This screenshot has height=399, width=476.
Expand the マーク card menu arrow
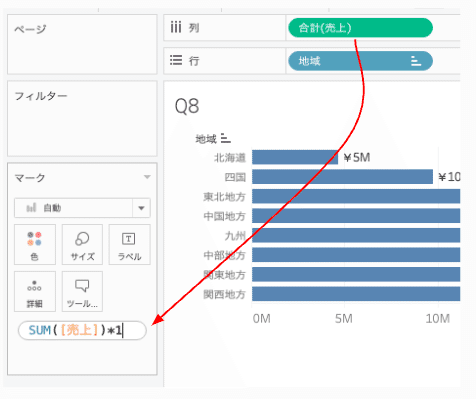147,177
